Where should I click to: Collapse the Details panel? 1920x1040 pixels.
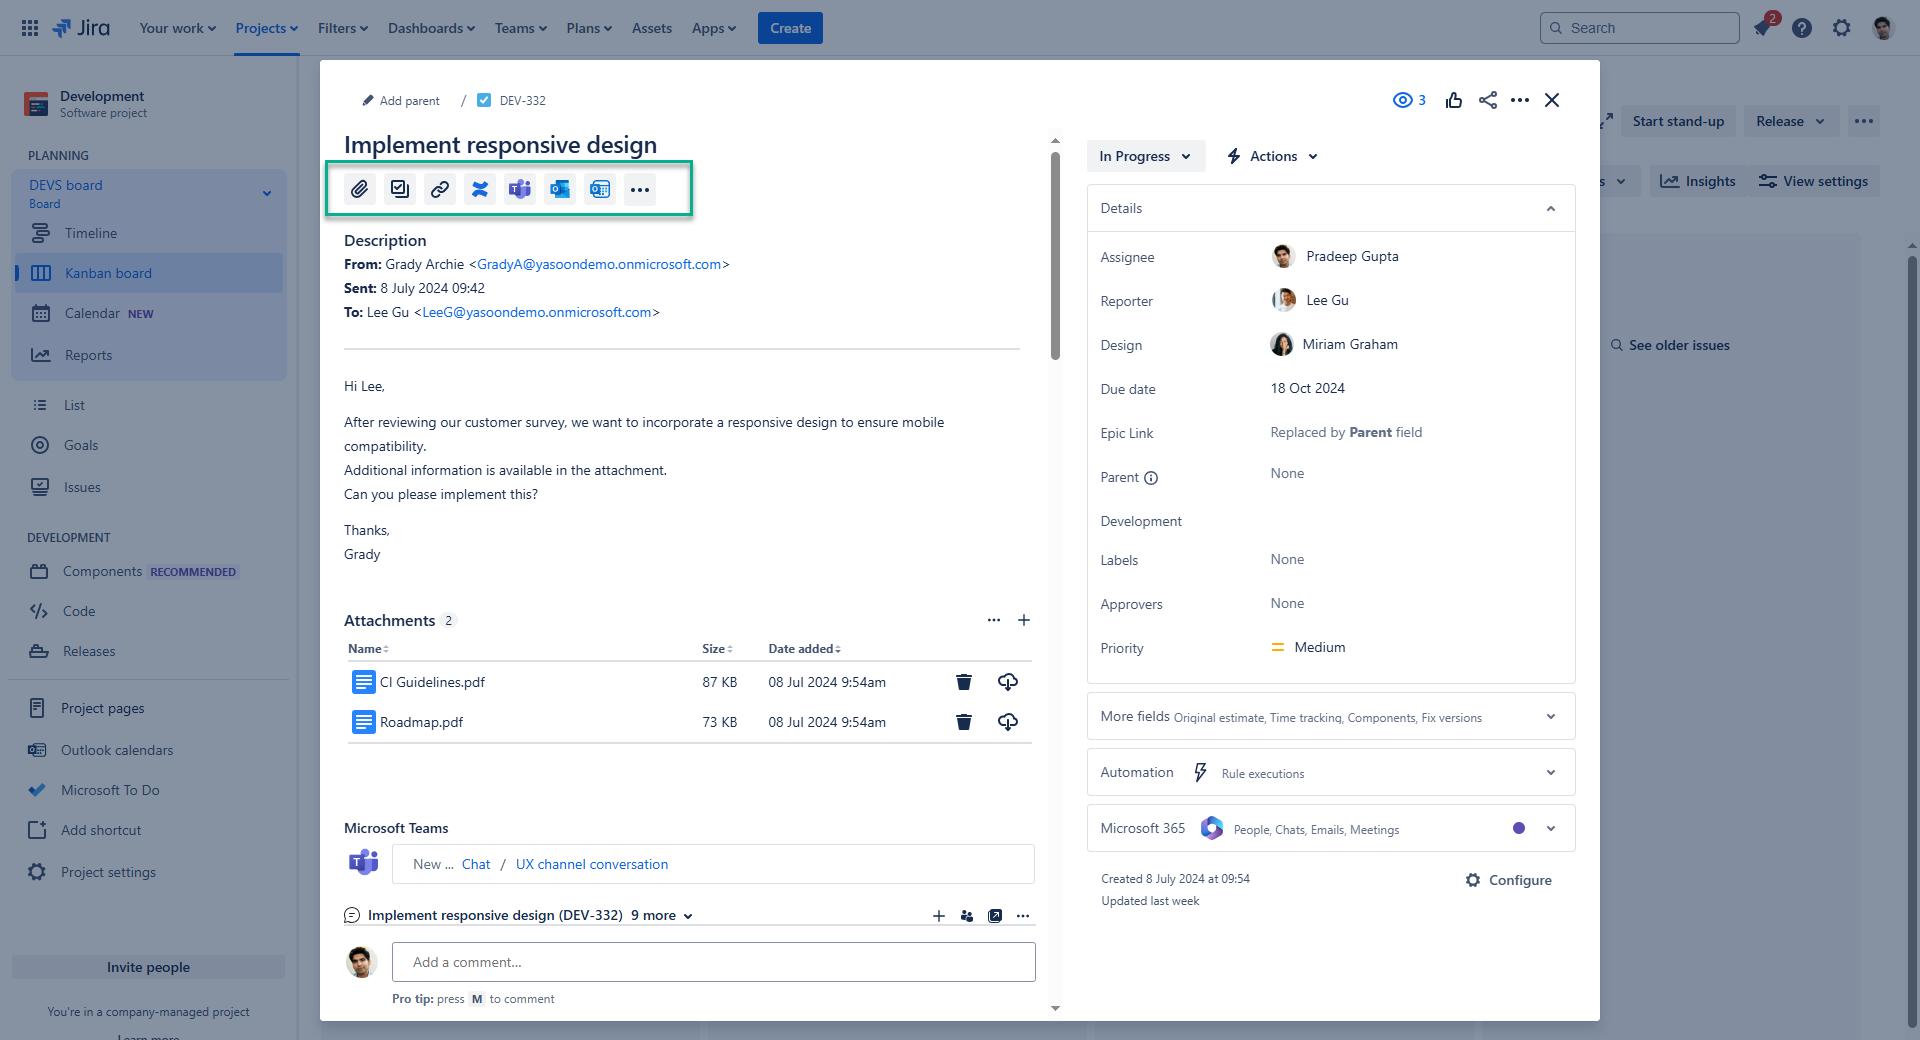coord(1550,208)
